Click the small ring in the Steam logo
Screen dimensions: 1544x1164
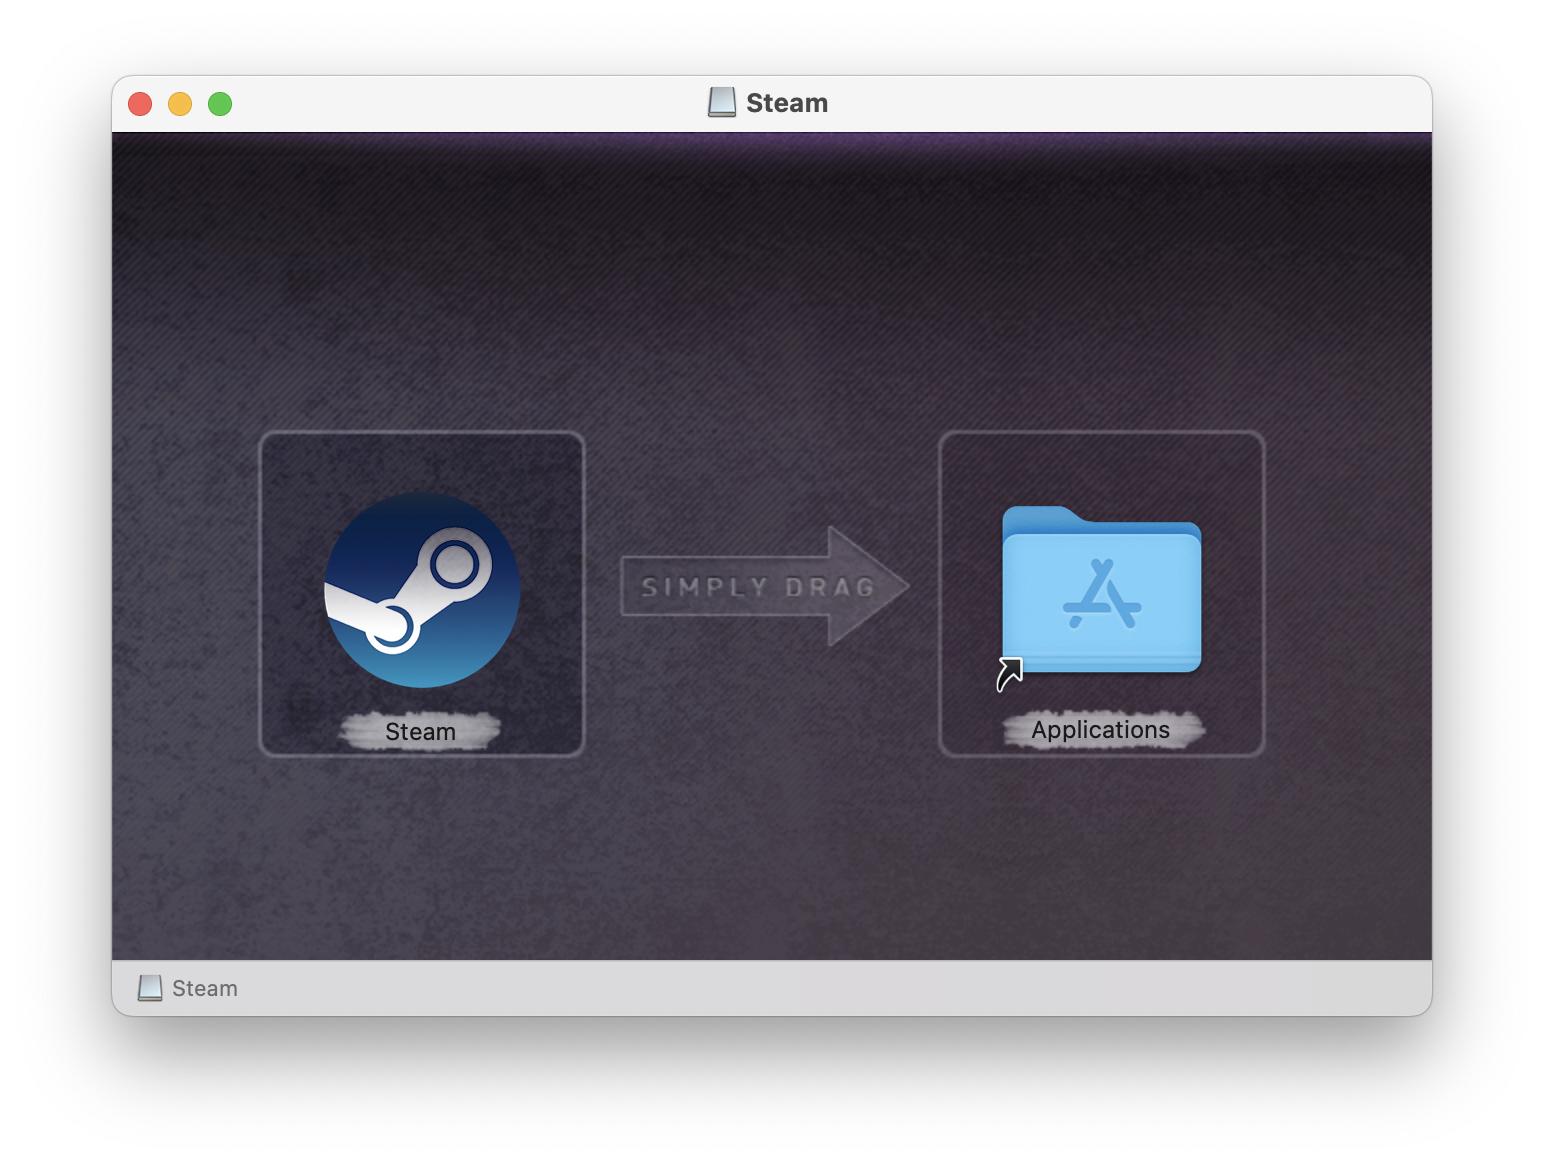[x=389, y=626]
